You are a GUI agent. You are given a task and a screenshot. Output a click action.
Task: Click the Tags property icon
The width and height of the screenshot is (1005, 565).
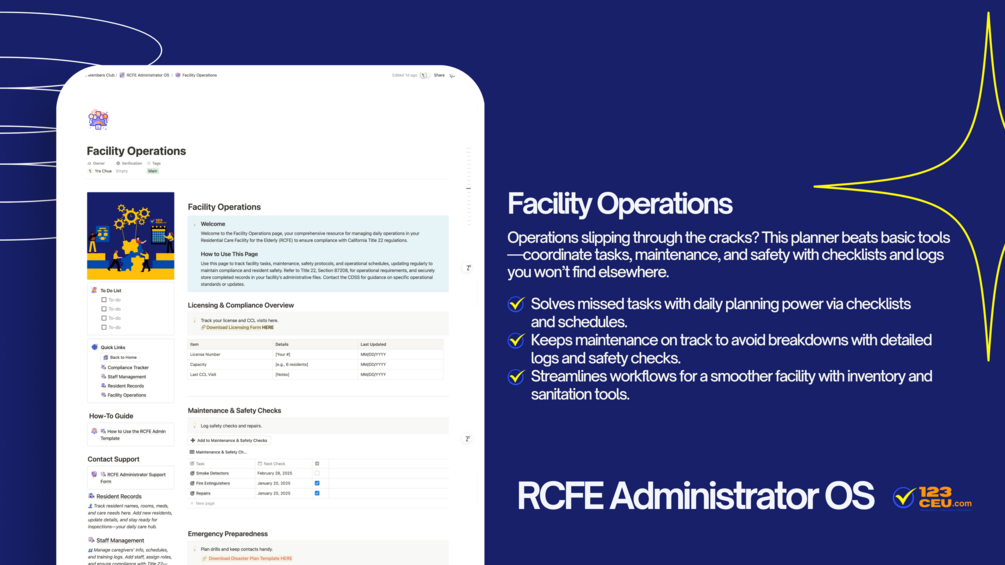coord(149,163)
